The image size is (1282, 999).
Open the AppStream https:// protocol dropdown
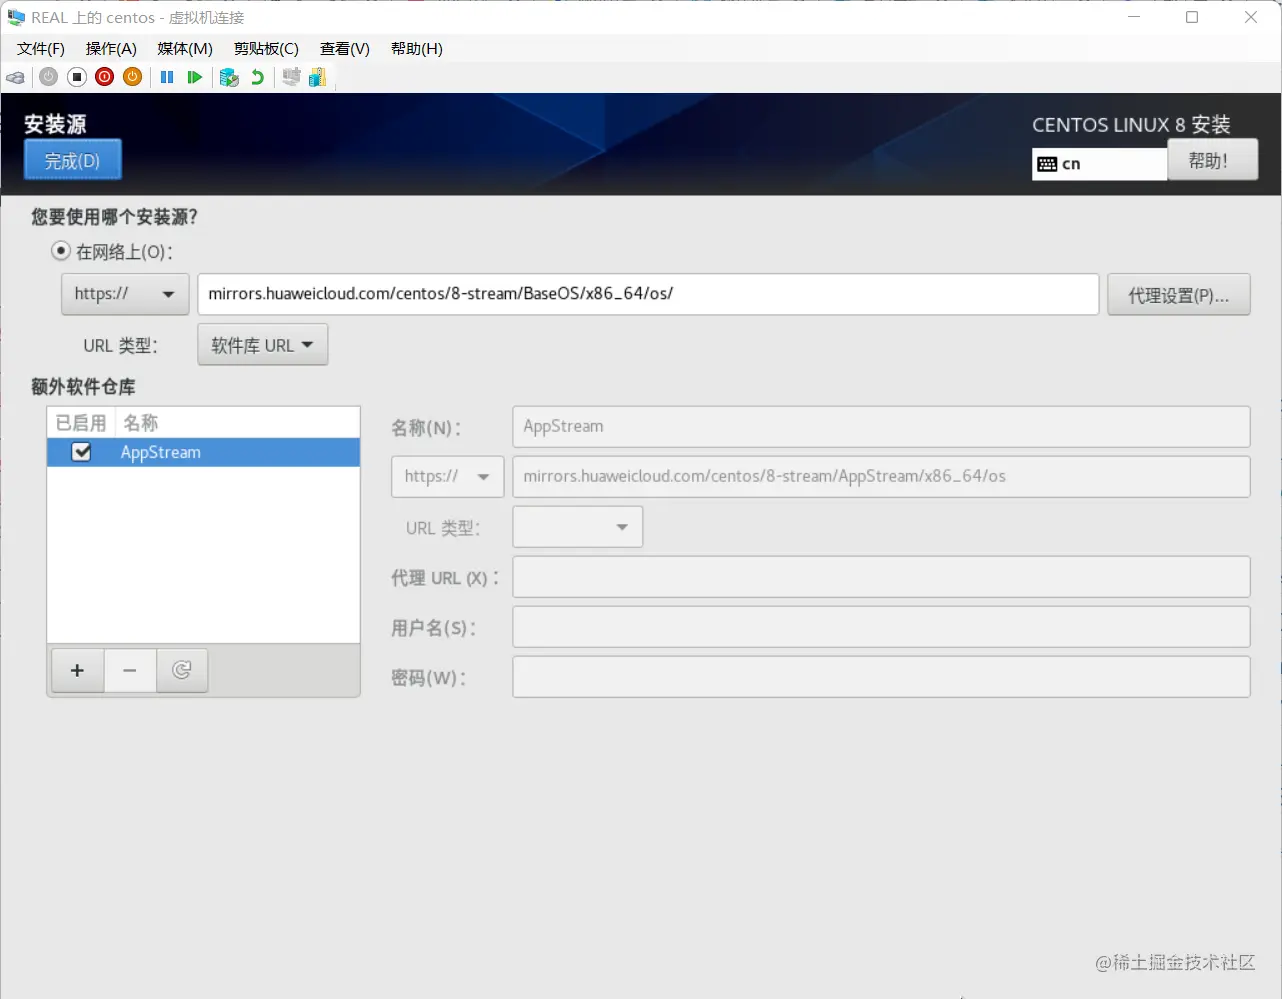pyautogui.click(x=447, y=477)
